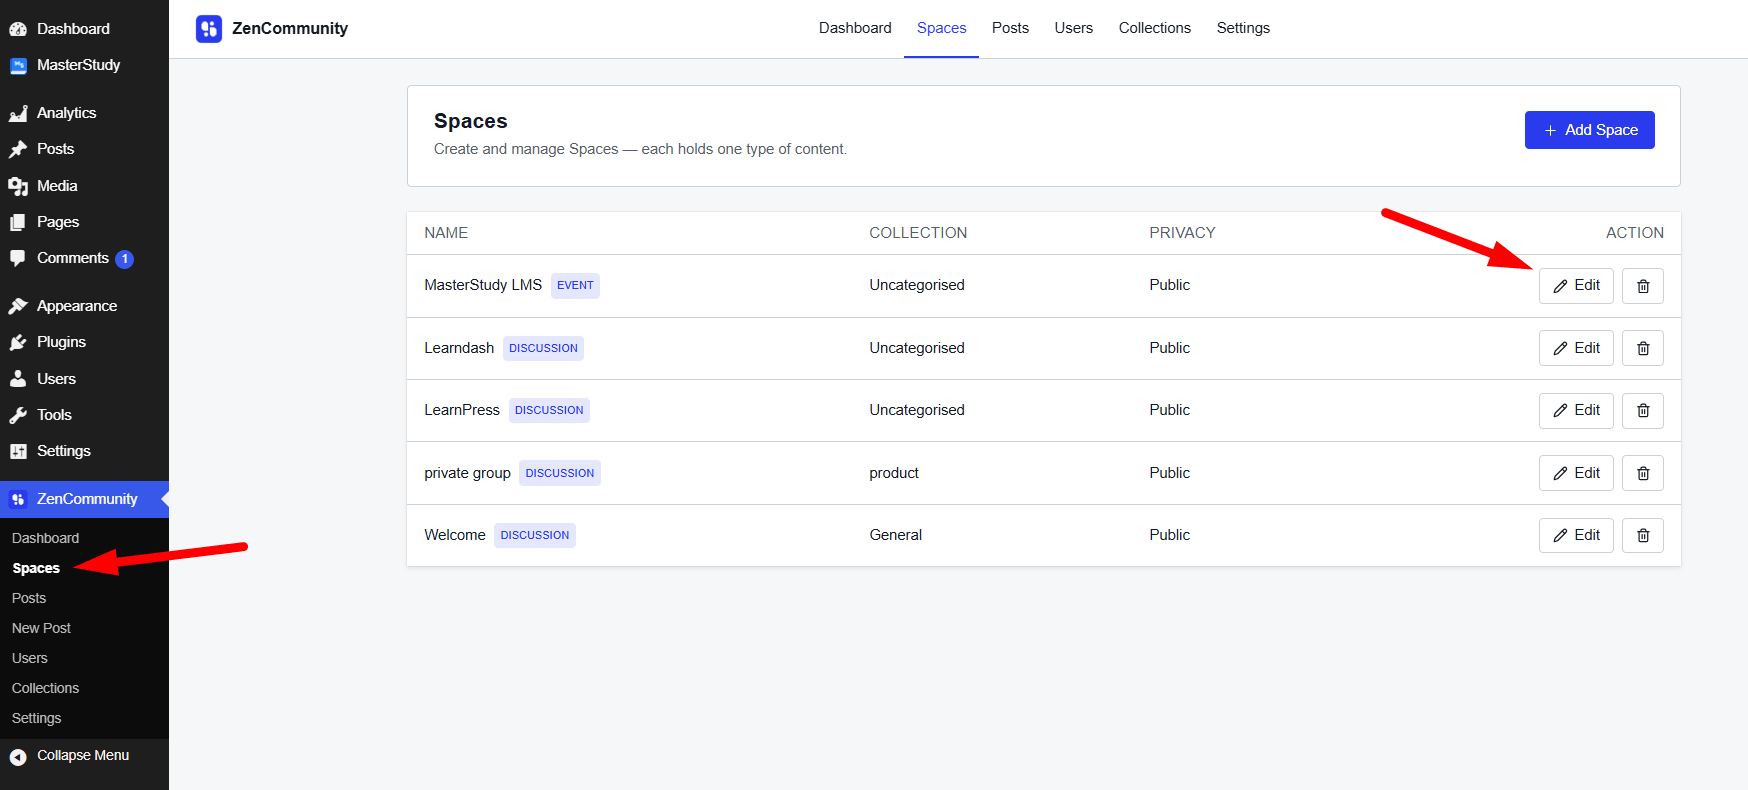Select the ZenCommunity sidebar menu item

click(x=84, y=499)
